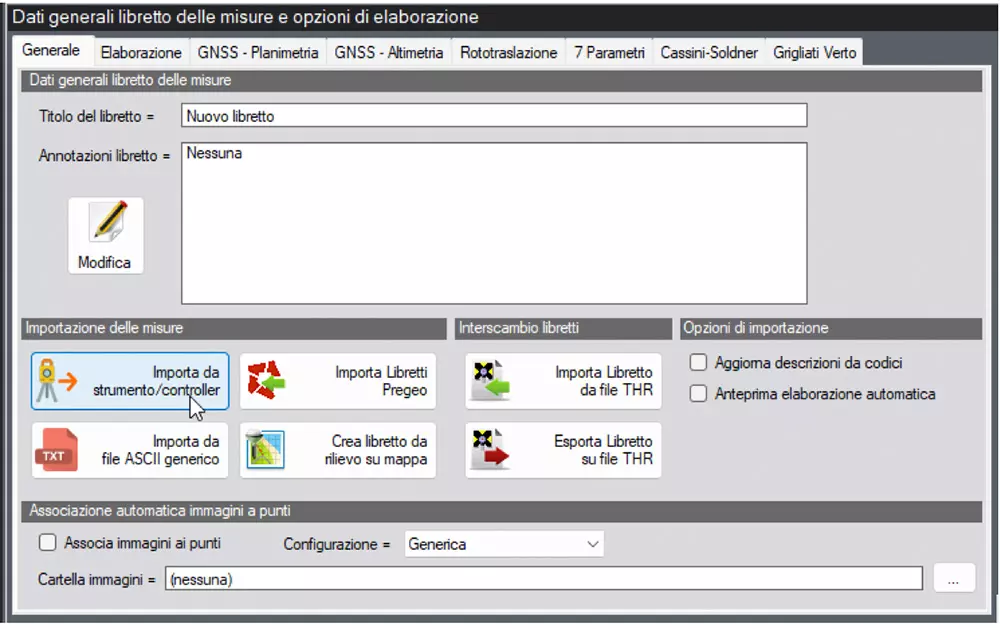Click the green arrow icon for THR import
The width and height of the screenshot is (1000, 629).
[x=490, y=380]
